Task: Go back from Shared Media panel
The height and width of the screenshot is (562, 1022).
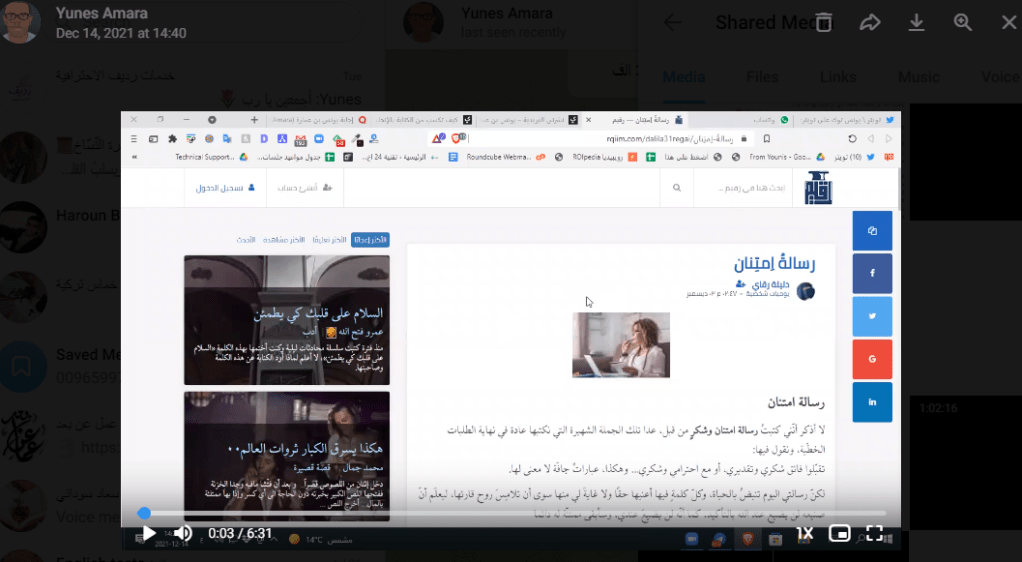Action: [x=673, y=23]
